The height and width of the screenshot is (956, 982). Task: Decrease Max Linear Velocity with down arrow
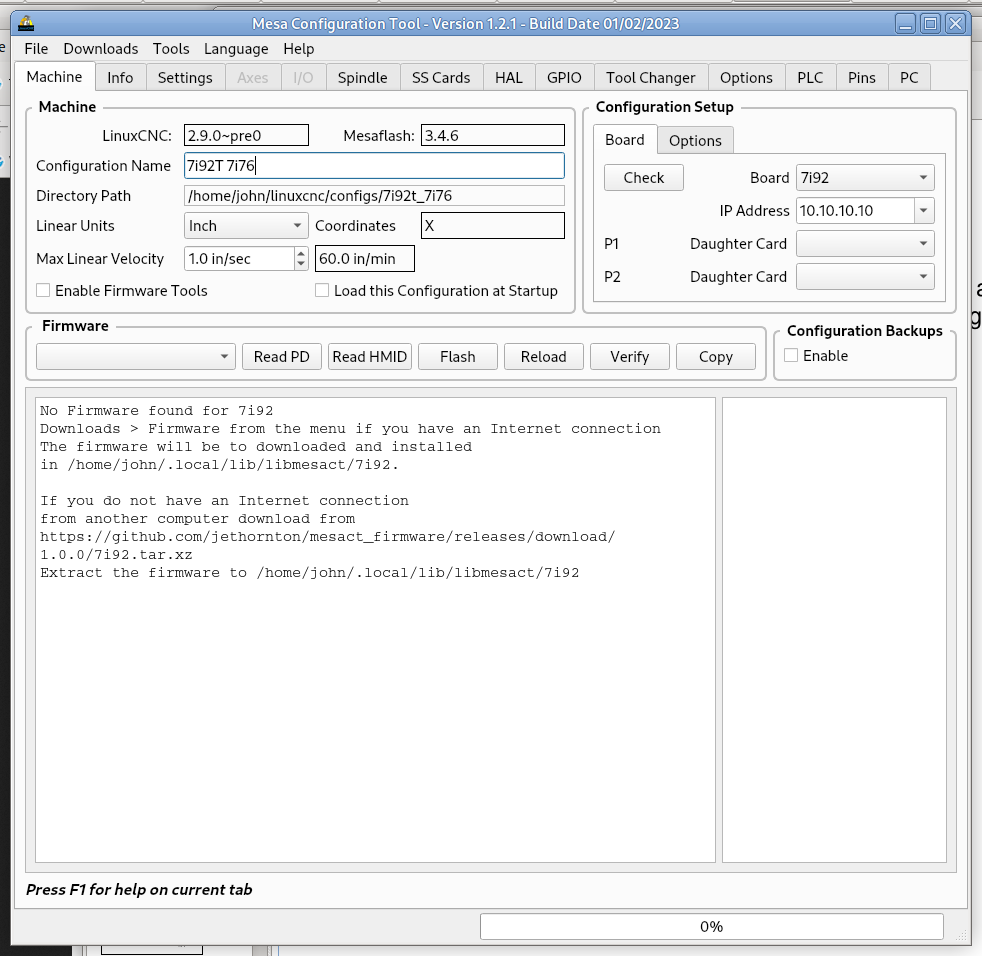[x=301, y=264]
